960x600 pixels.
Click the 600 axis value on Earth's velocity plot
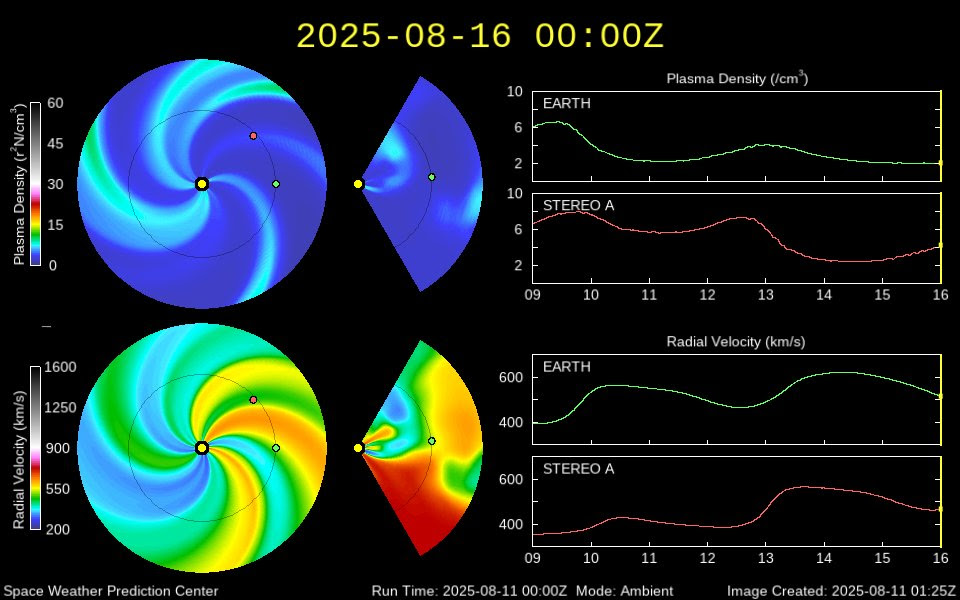coord(511,378)
